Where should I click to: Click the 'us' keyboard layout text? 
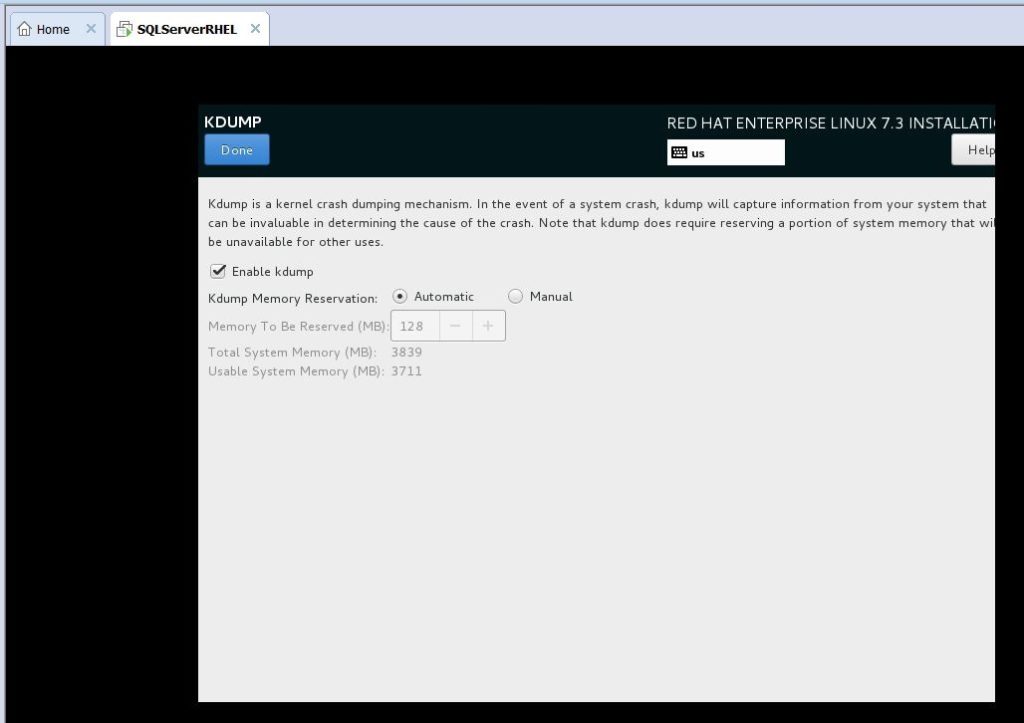pyautogui.click(x=698, y=153)
